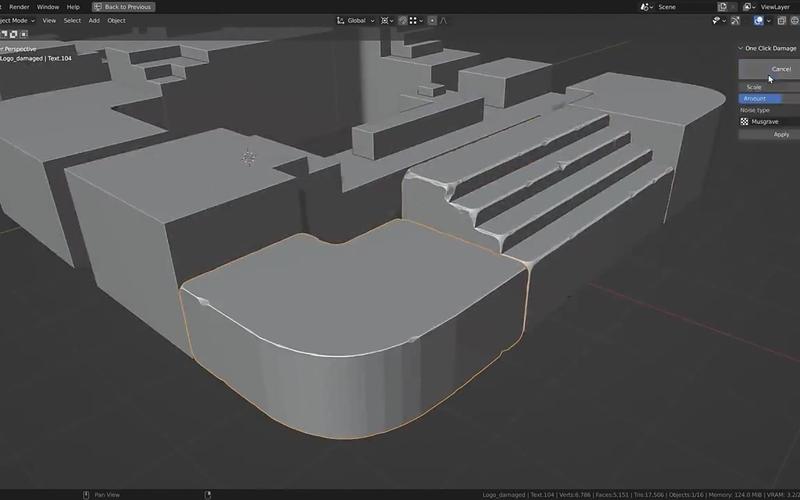Click the Logo_damaged | Text.104 viewport label

(36, 59)
